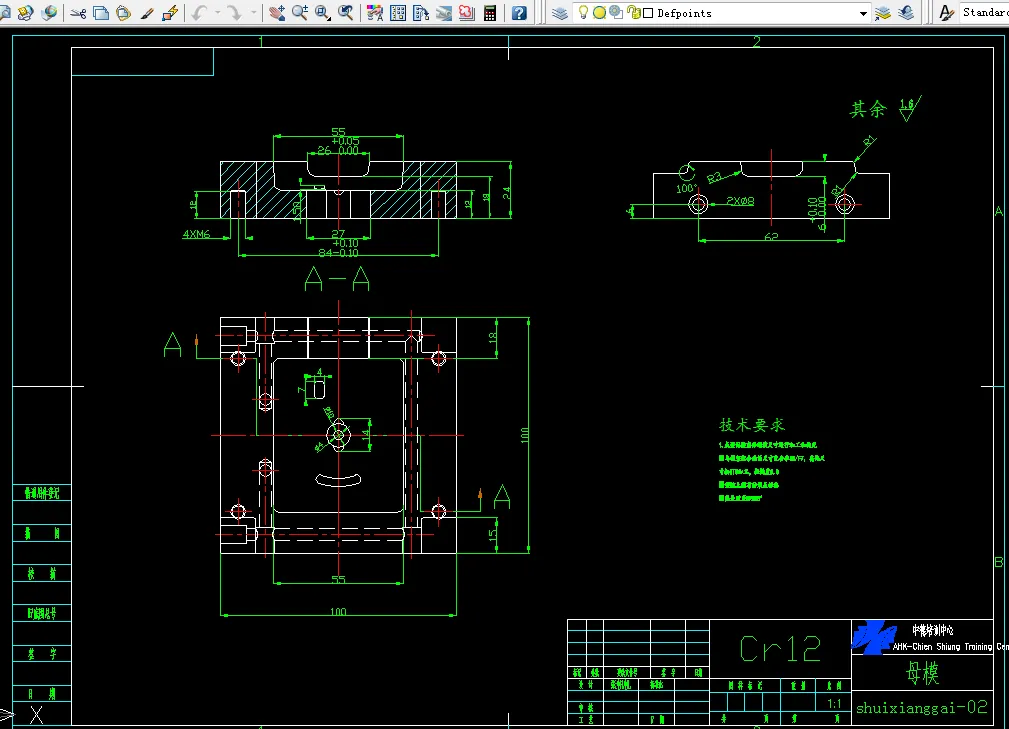Click the 84-0.10 dimension text
1009x729 pixels.
pyautogui.click(x=338, y=253)
